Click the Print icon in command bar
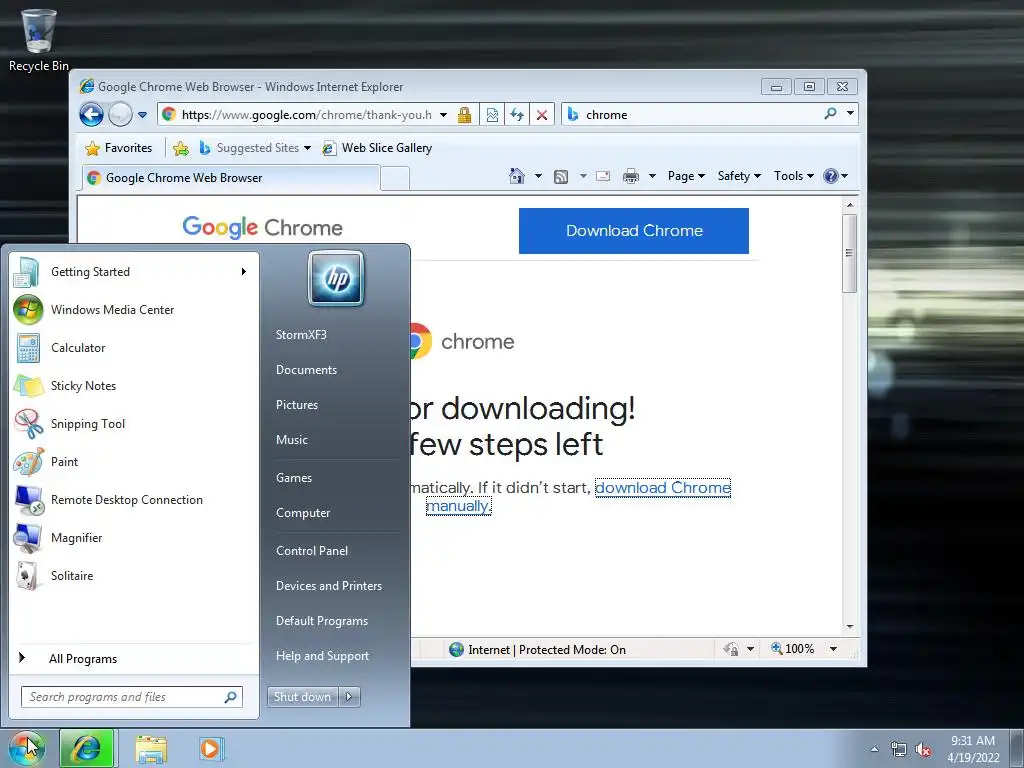 click(630, 176)
